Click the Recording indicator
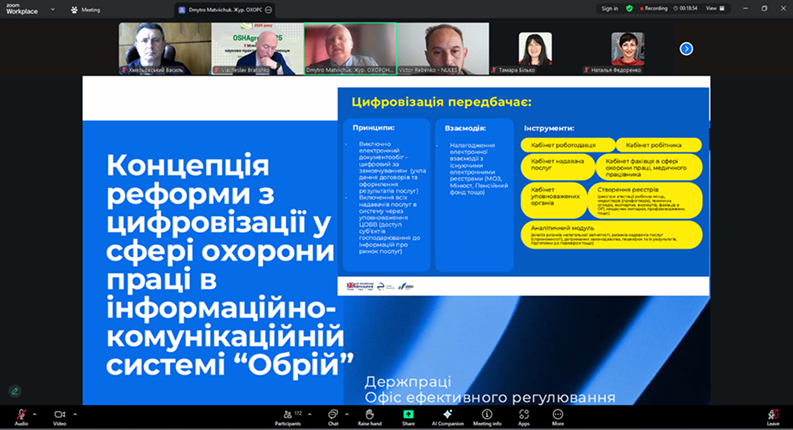The image size is (793, 430). 653,9
